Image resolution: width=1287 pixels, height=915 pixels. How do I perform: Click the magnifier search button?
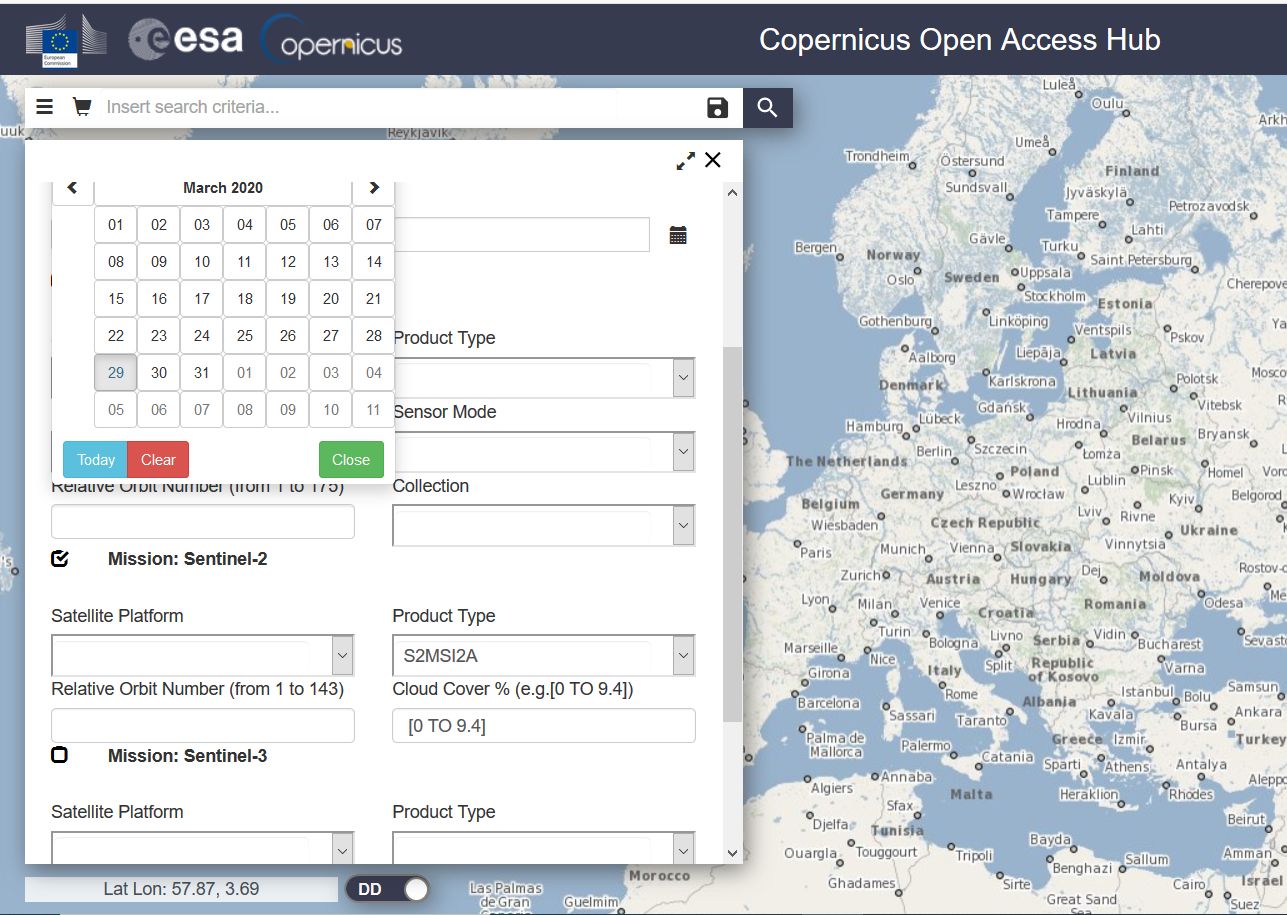(768, 108)
